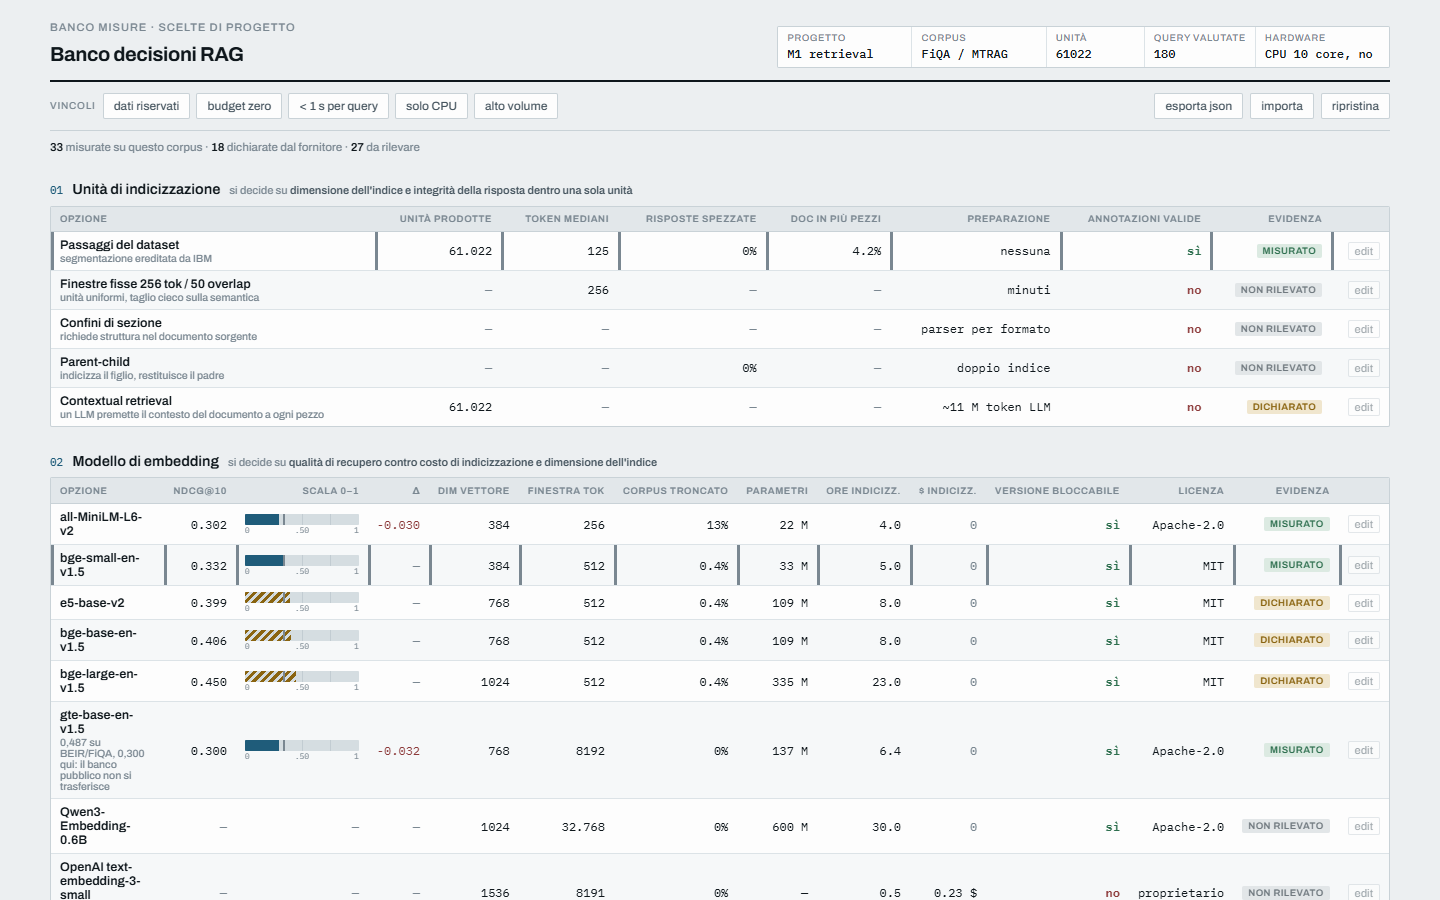Click the Query valutate value "180"

1165,54
